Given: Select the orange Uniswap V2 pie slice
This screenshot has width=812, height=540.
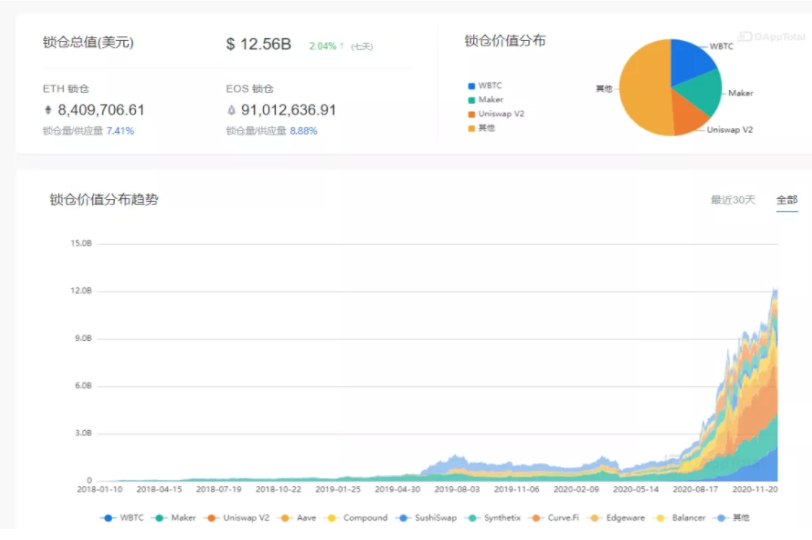Looking at the screenshot, I should pyautogui.click(x=686, y=116).
